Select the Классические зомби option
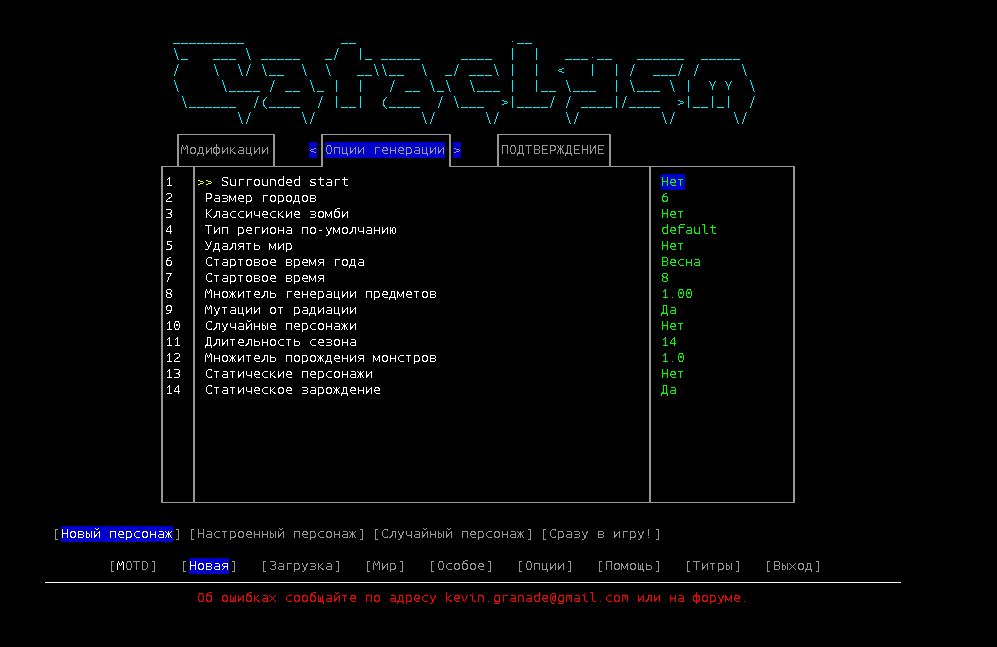This screenshot has width=997, height=647. 277,214
